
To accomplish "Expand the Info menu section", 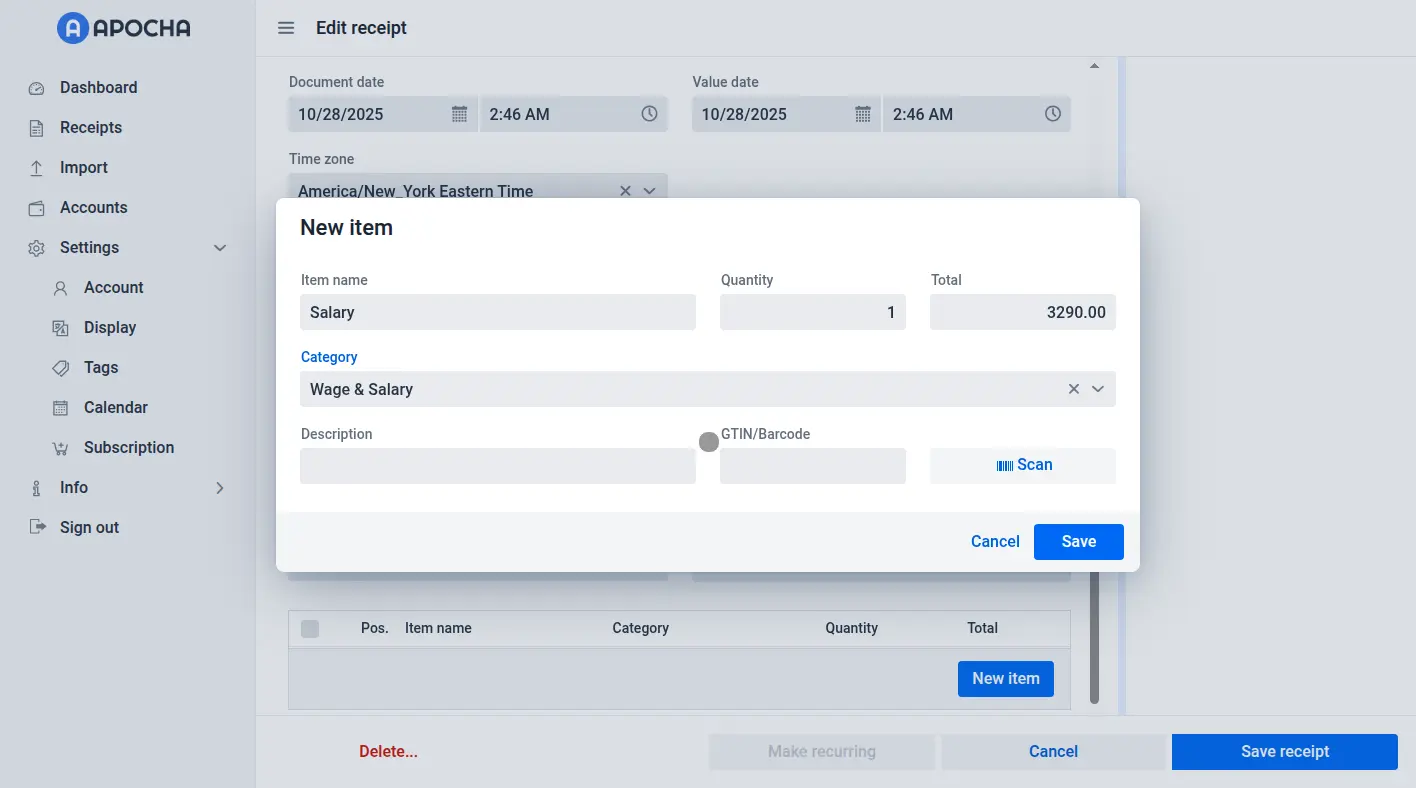I will pyautogui.click(x=220, y=488).
